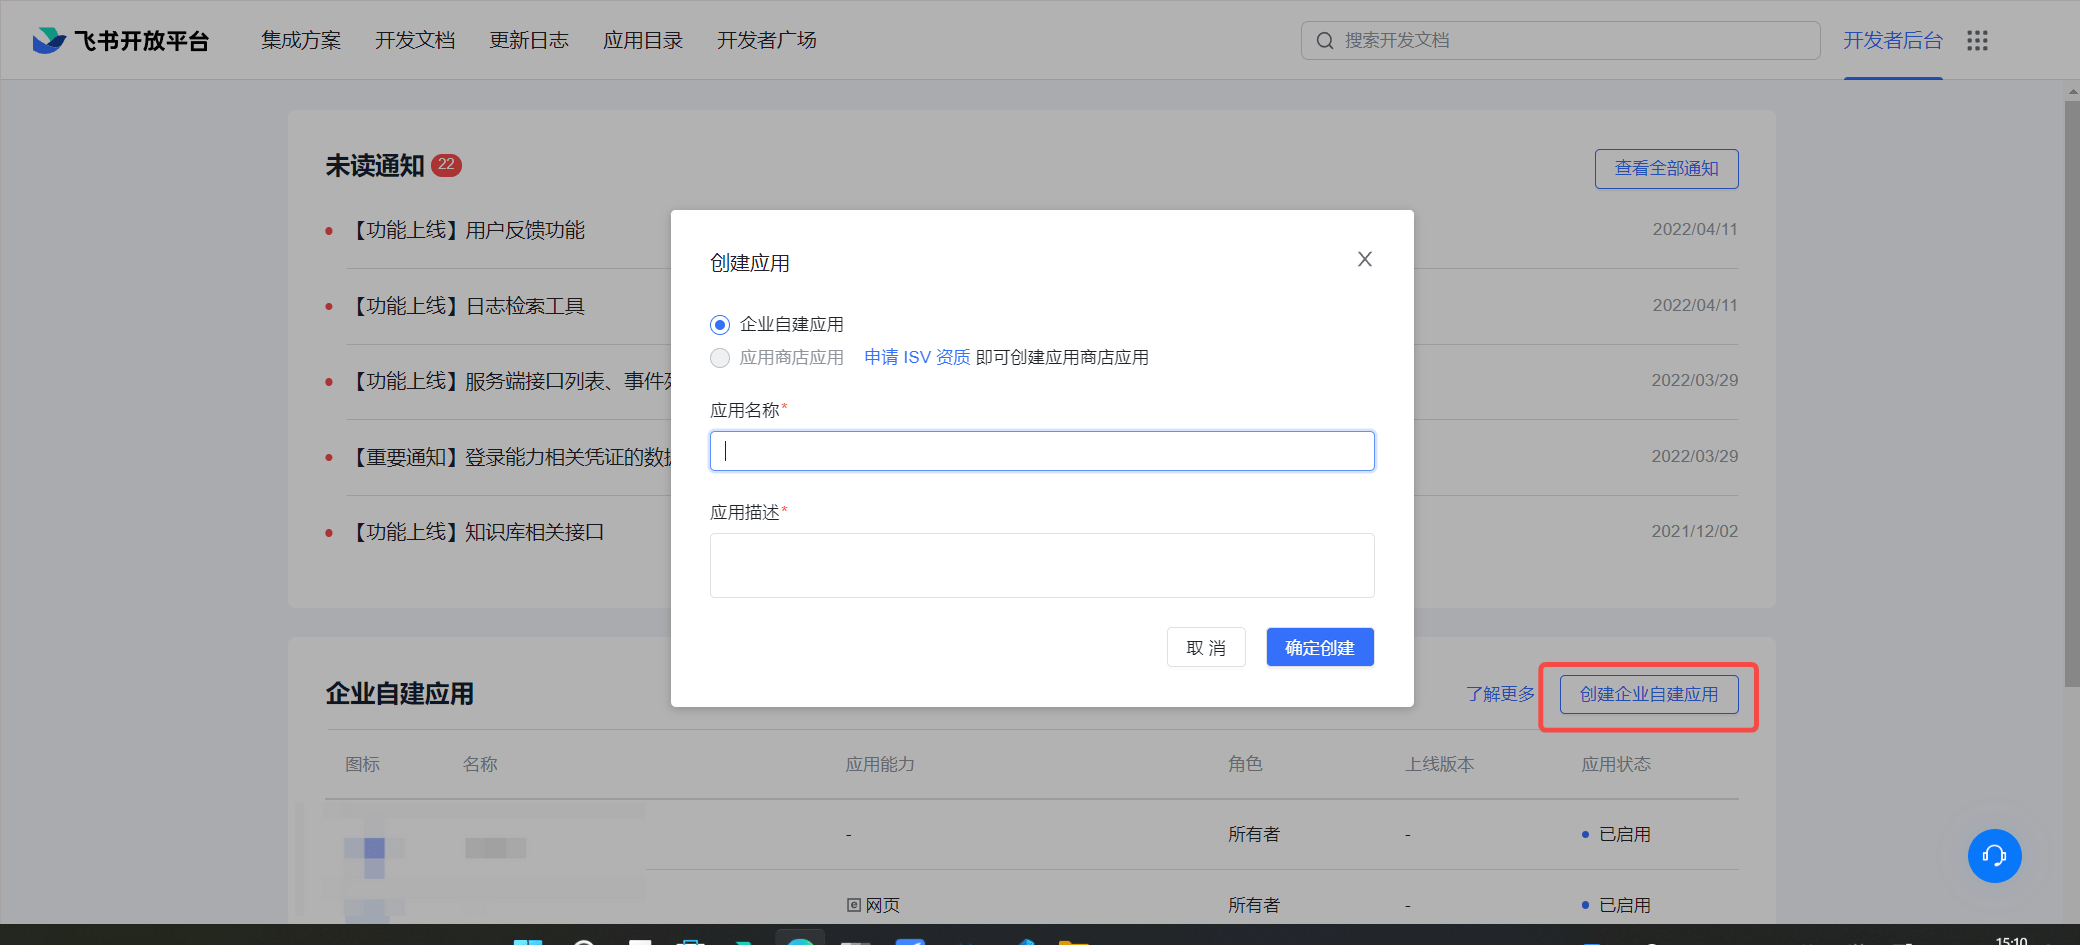Viewport: 2080px width, 945px height.
Task: Cancel the dialog with 取消 button
Action: click(1205, 648)
